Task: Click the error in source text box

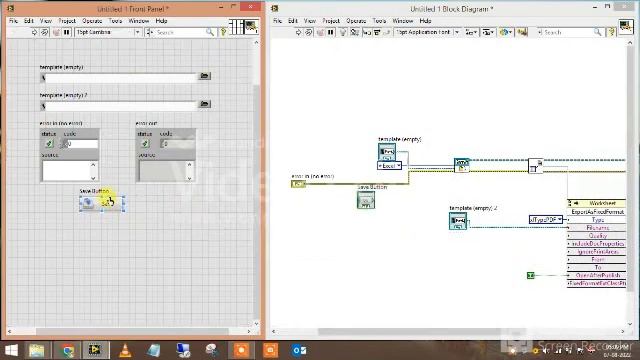Action: click(x=66, y=170)
